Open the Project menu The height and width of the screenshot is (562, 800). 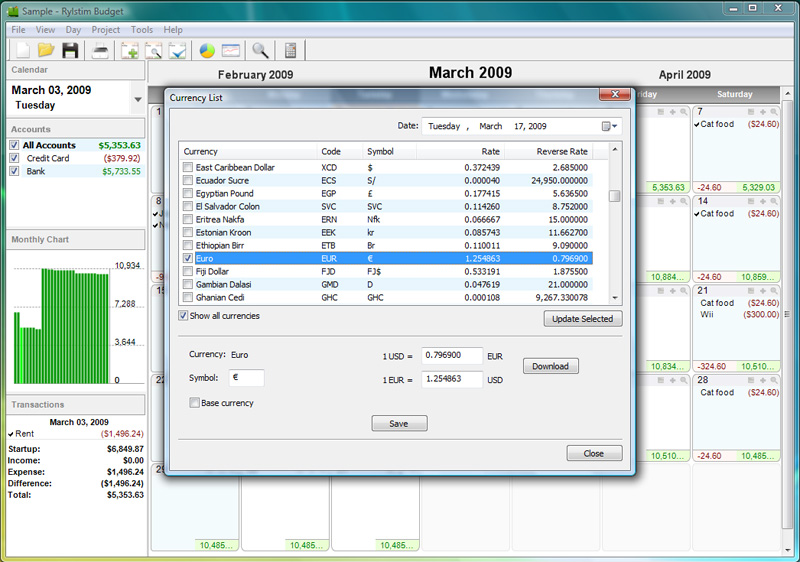(105, 30)
